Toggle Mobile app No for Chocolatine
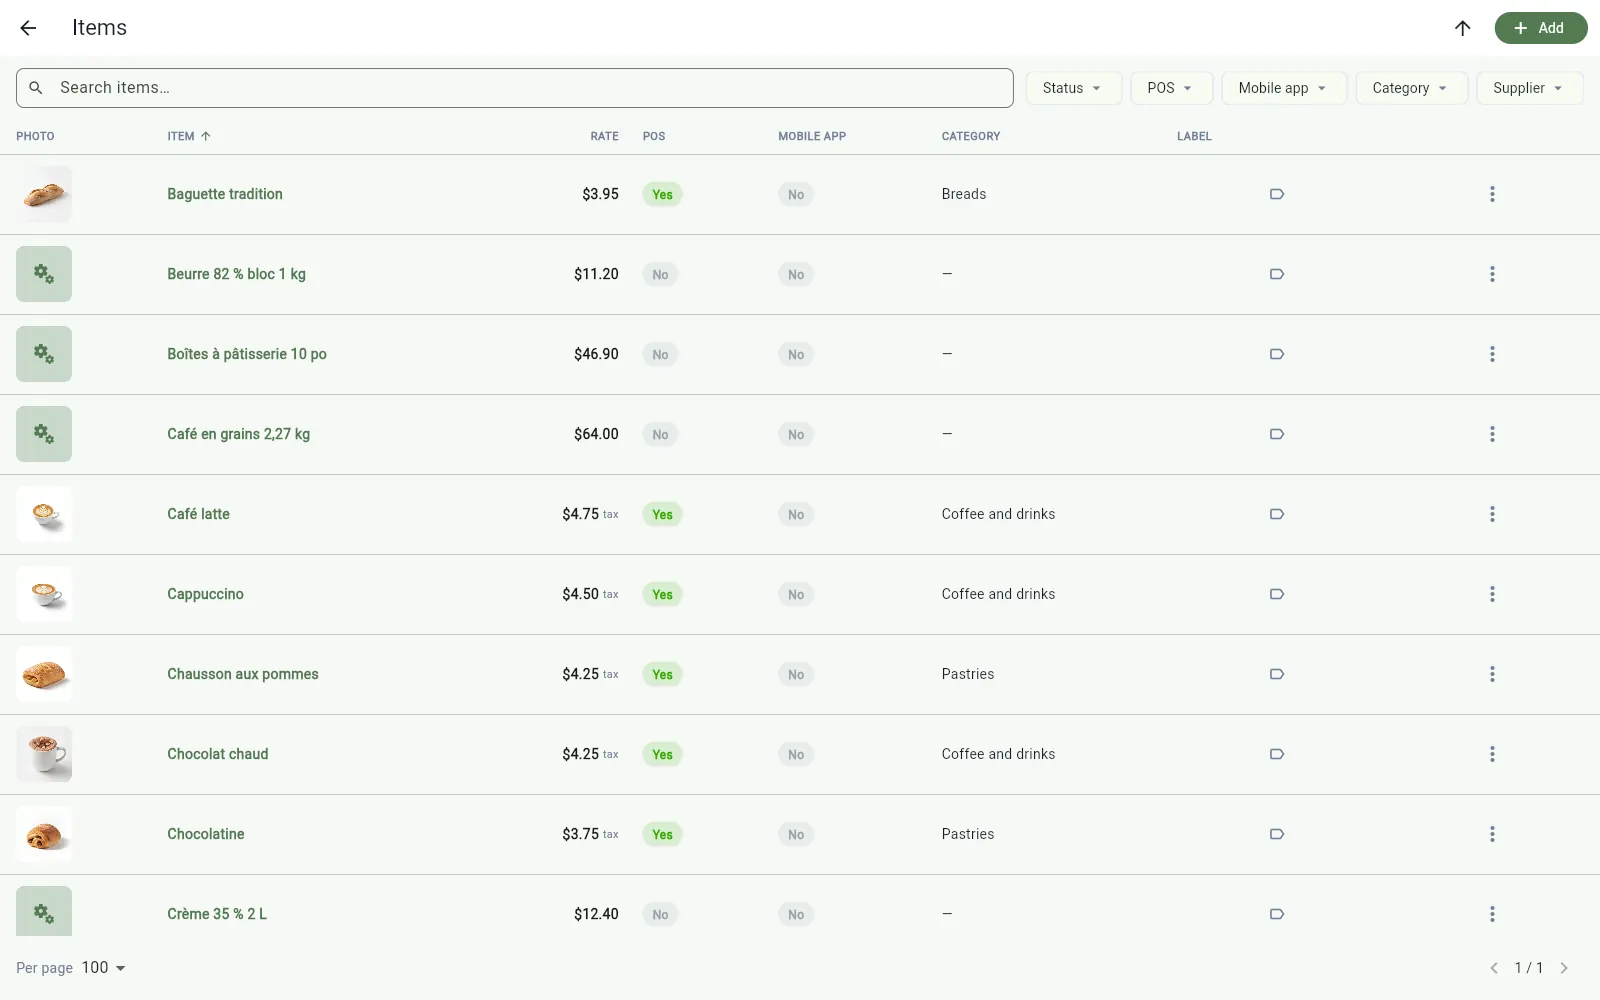The height and width of the screenshot is (1000, 1600). tap(796, 834)
